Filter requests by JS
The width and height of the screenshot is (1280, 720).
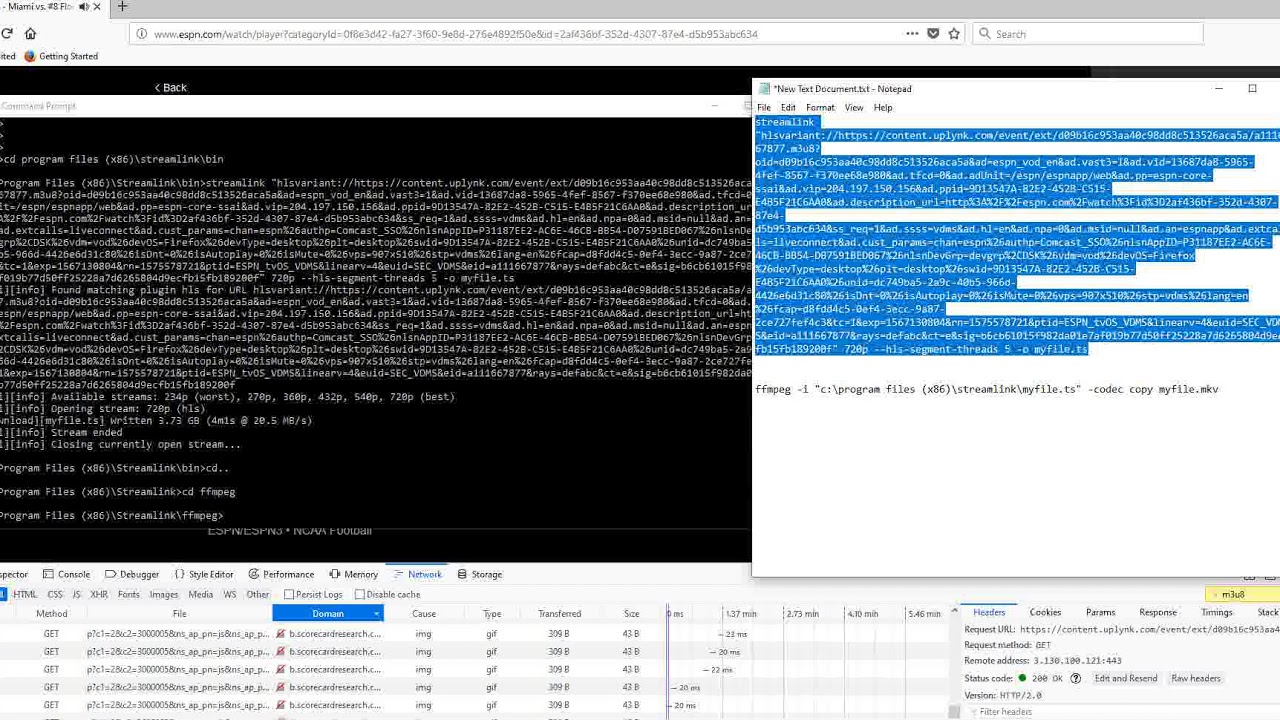pyautogui.click(x=76, y=595)
